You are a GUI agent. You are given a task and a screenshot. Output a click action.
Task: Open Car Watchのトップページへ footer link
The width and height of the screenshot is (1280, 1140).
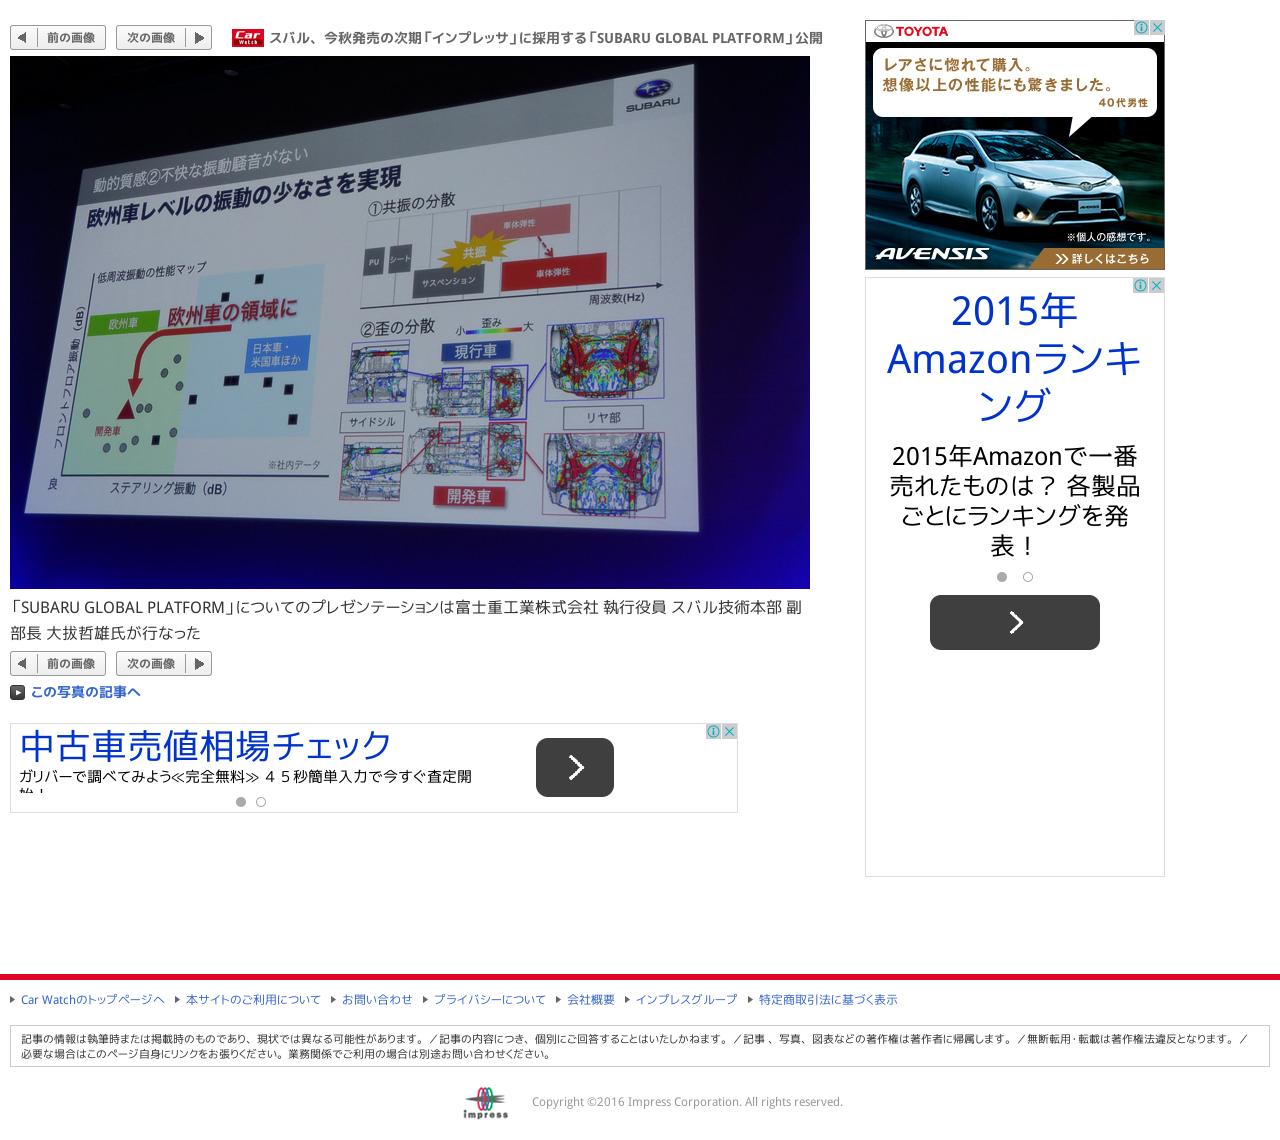click(x=92, y=1000)
